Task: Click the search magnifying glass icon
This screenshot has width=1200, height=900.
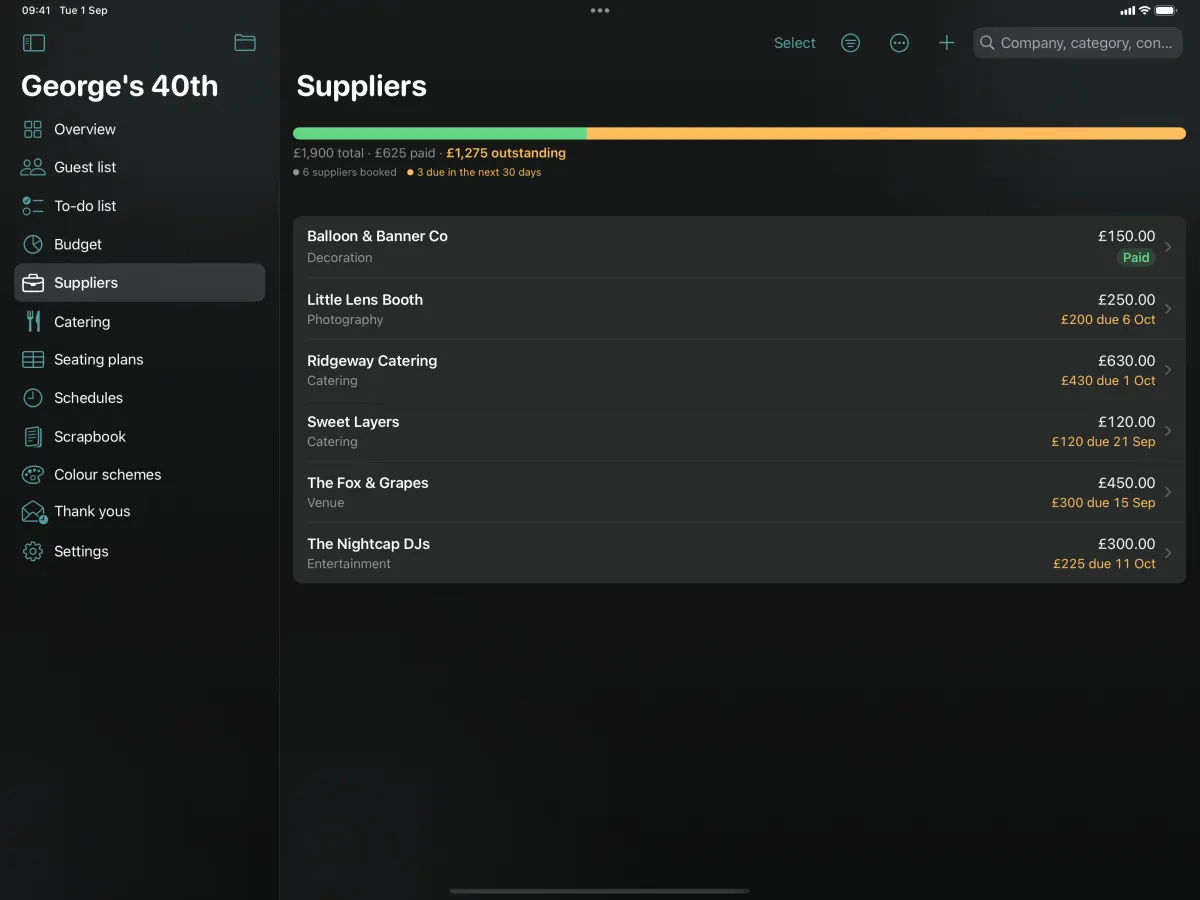Action: (987, 43)
